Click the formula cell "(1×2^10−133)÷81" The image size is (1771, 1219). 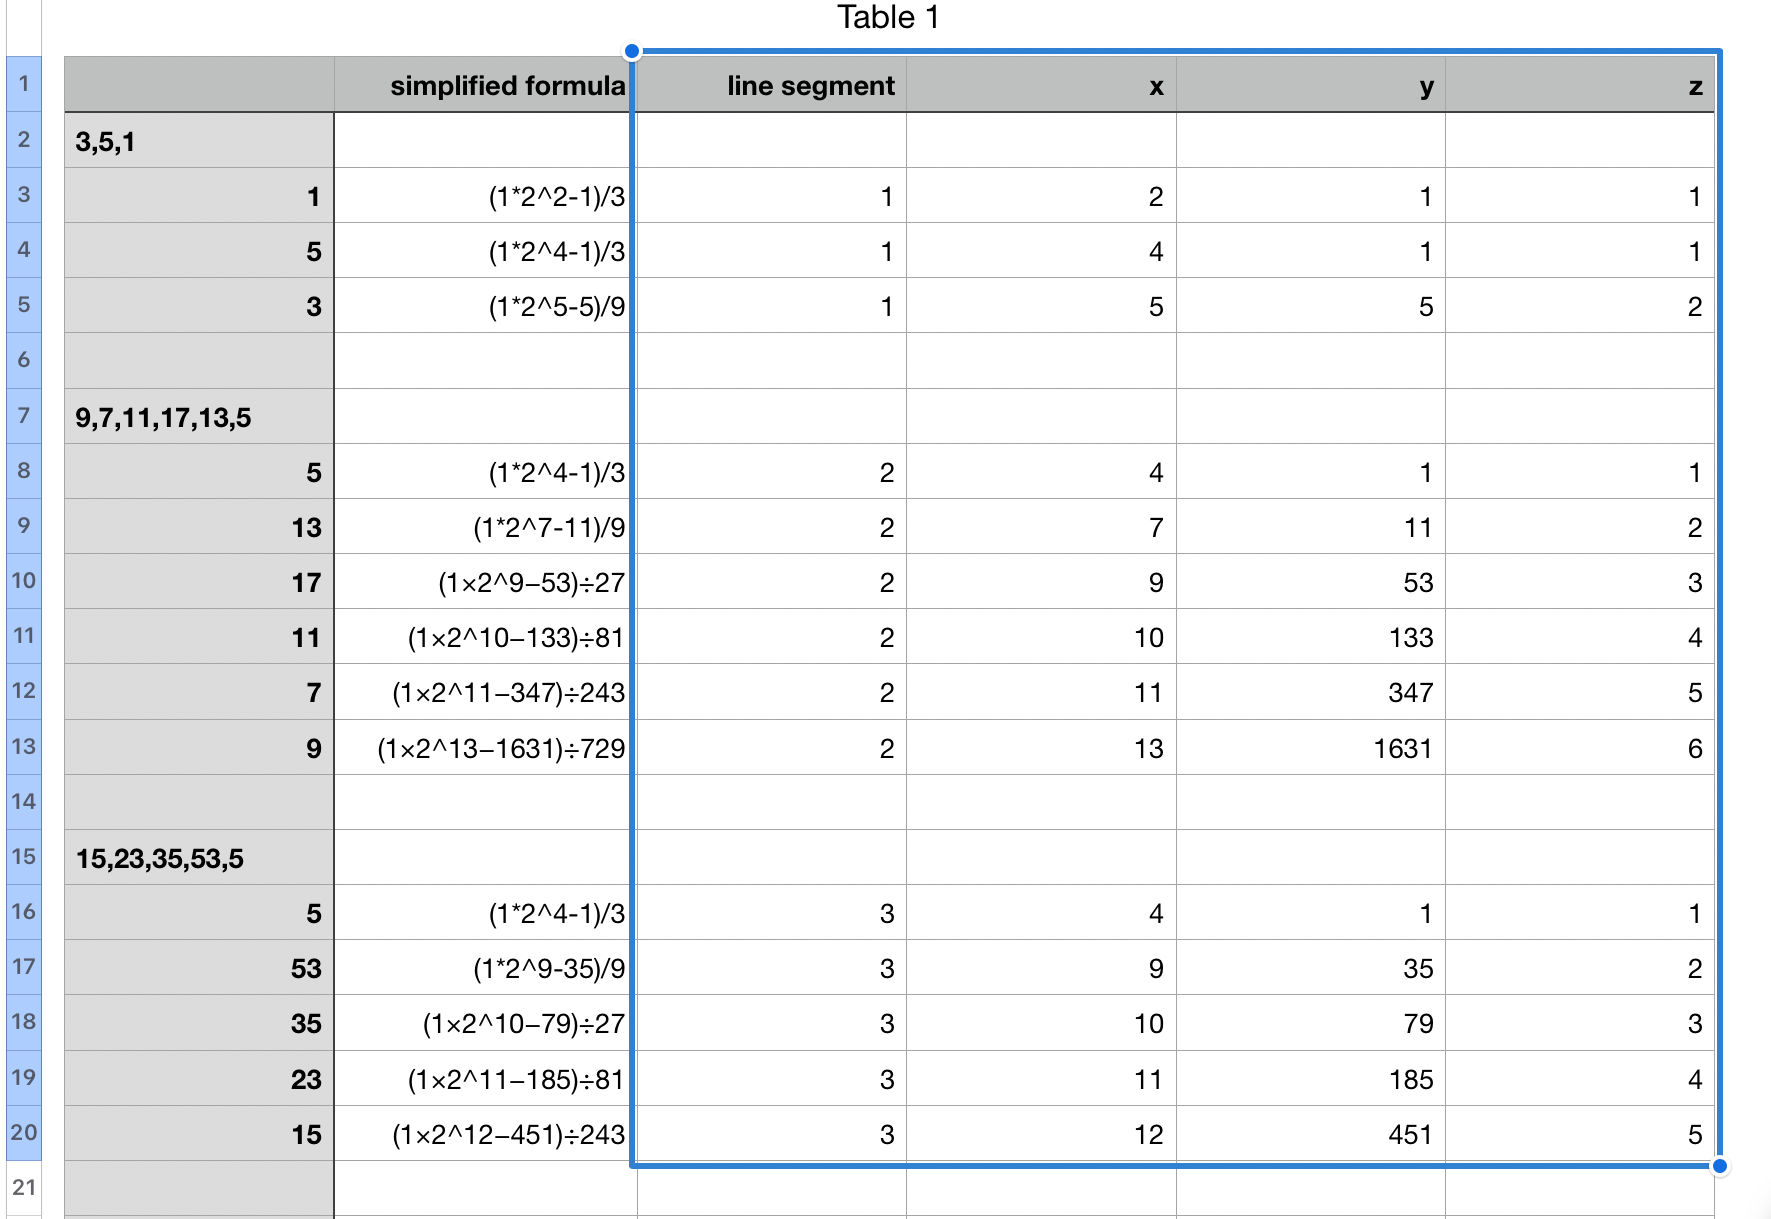coord(485,637)
